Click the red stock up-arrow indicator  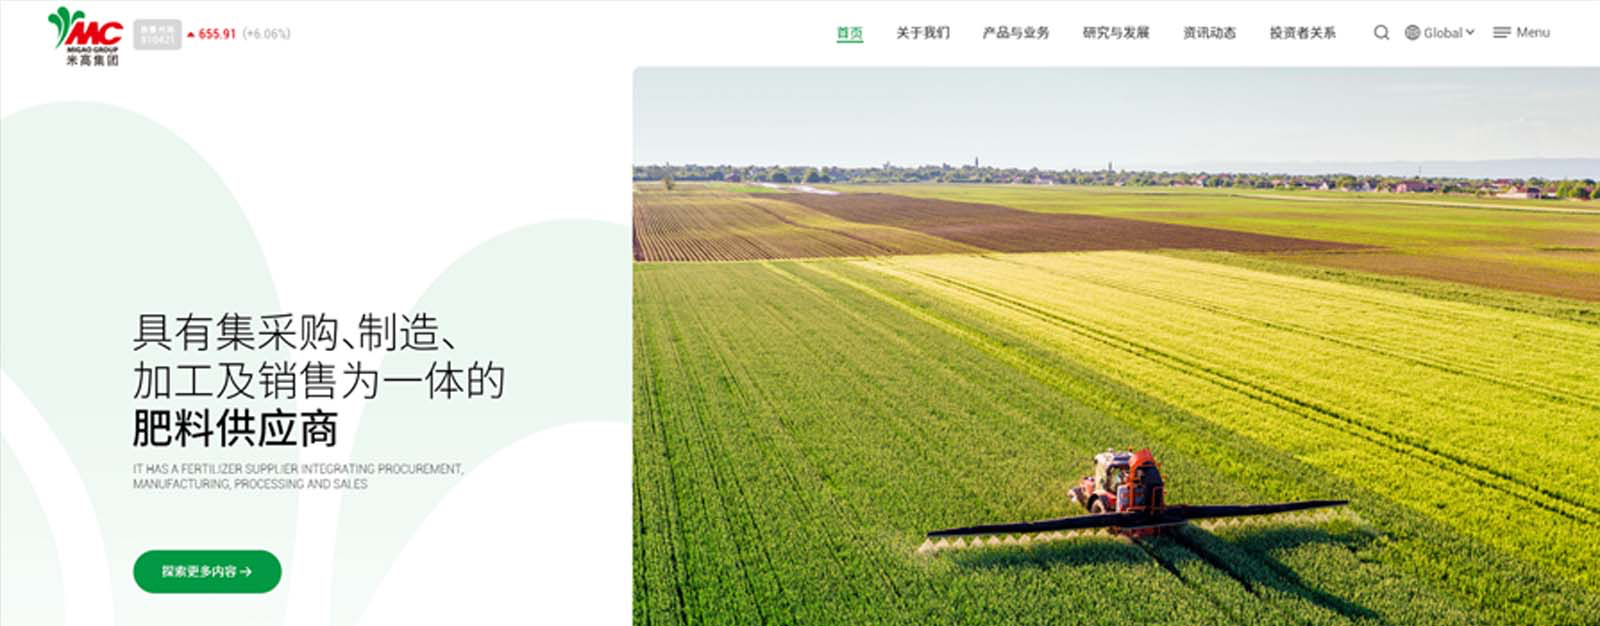pyautogui.click(x=191, y=35)
